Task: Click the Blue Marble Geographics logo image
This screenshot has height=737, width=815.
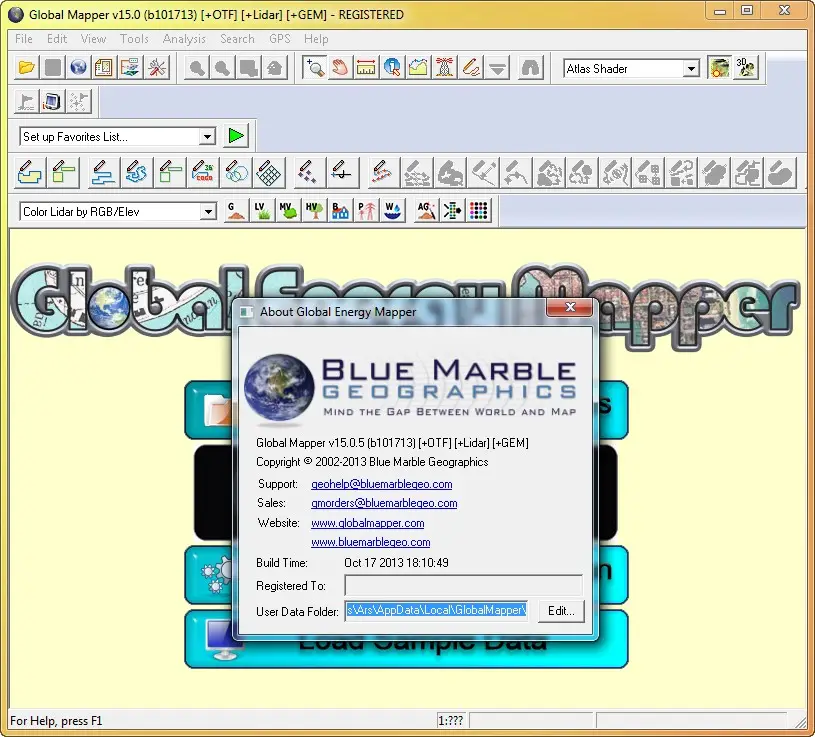Action: coord(411,388)
